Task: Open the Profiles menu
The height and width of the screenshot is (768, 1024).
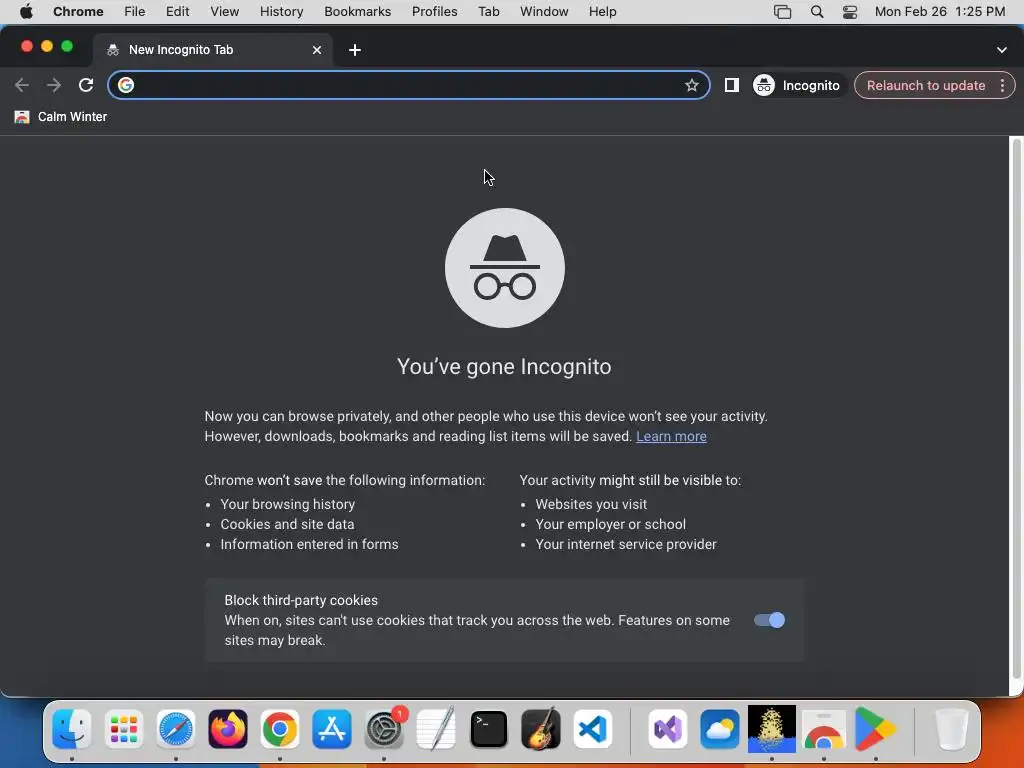Action: (434, 12)
